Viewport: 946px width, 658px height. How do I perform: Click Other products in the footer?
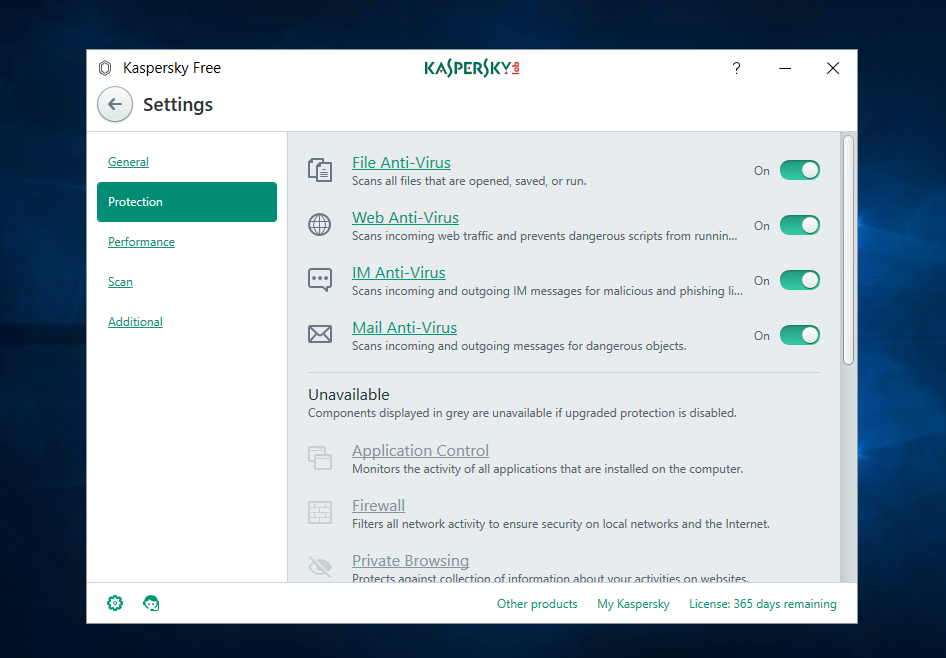point(537,604)
